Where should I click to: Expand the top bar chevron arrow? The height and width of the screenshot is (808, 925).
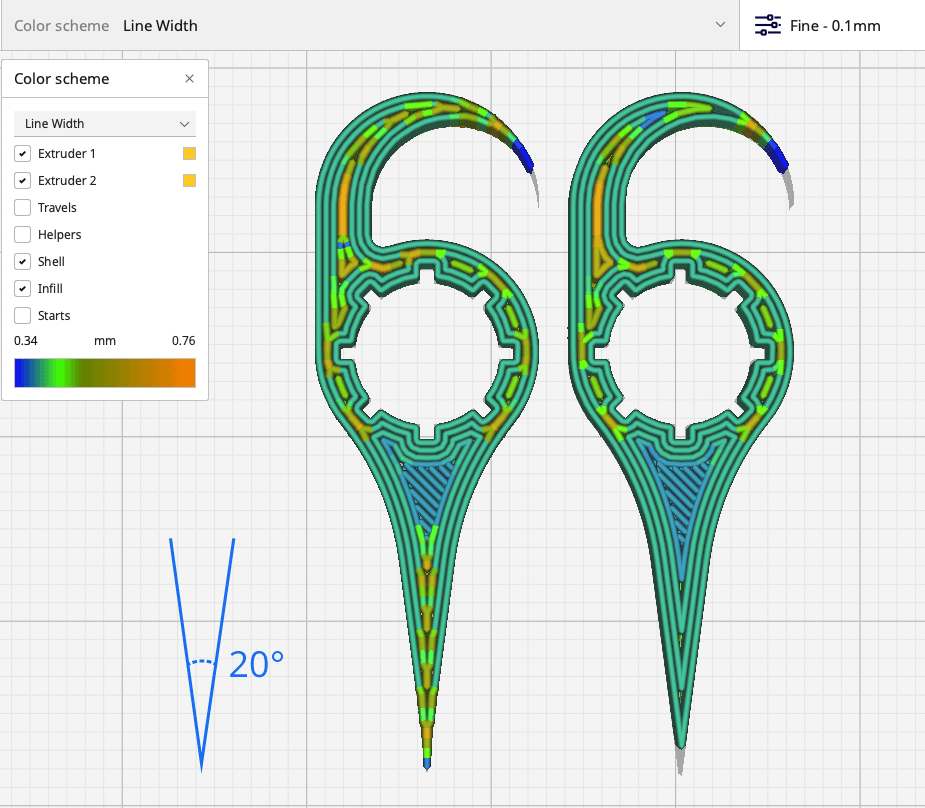click(x=720, y=25)
